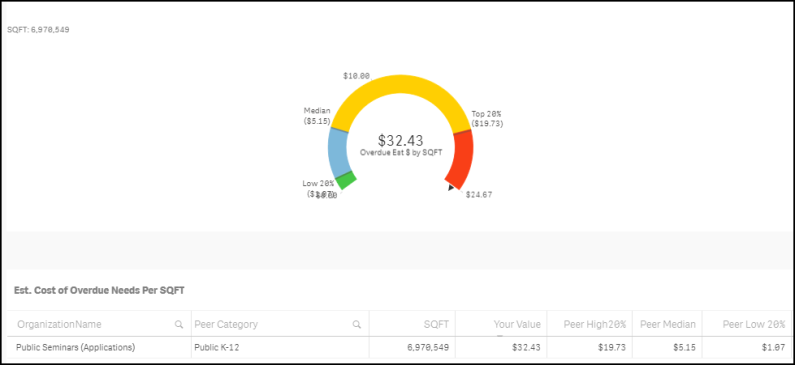Click the Overdue Est $ by SQFT label
Viewport: 795px width, 365px height.
tap(401, 152)
